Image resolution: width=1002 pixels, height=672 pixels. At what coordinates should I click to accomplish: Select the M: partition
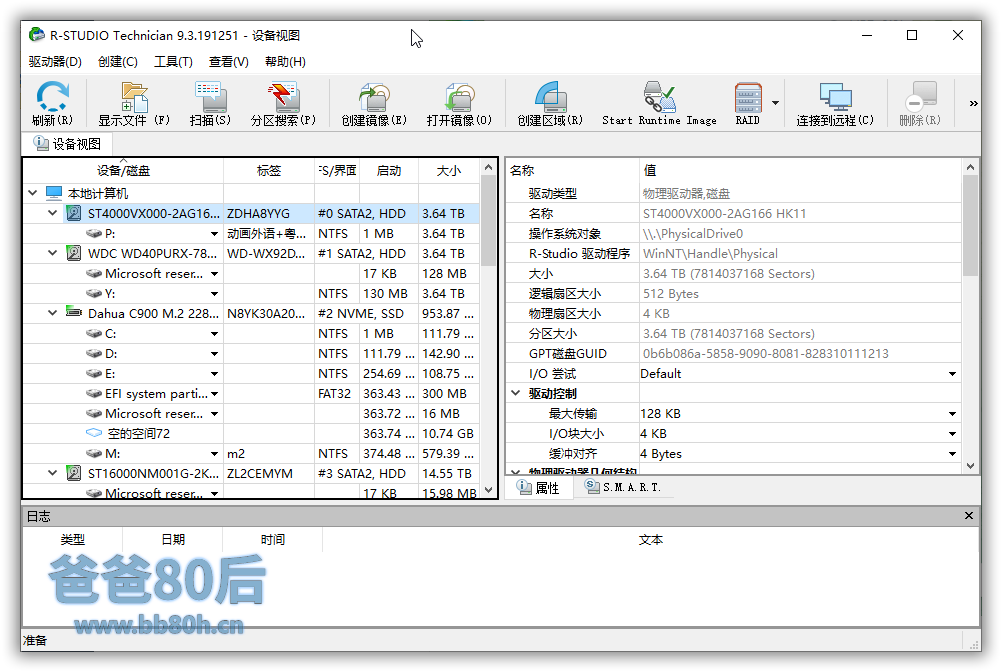pyautogui.click(x=251, y=454)
